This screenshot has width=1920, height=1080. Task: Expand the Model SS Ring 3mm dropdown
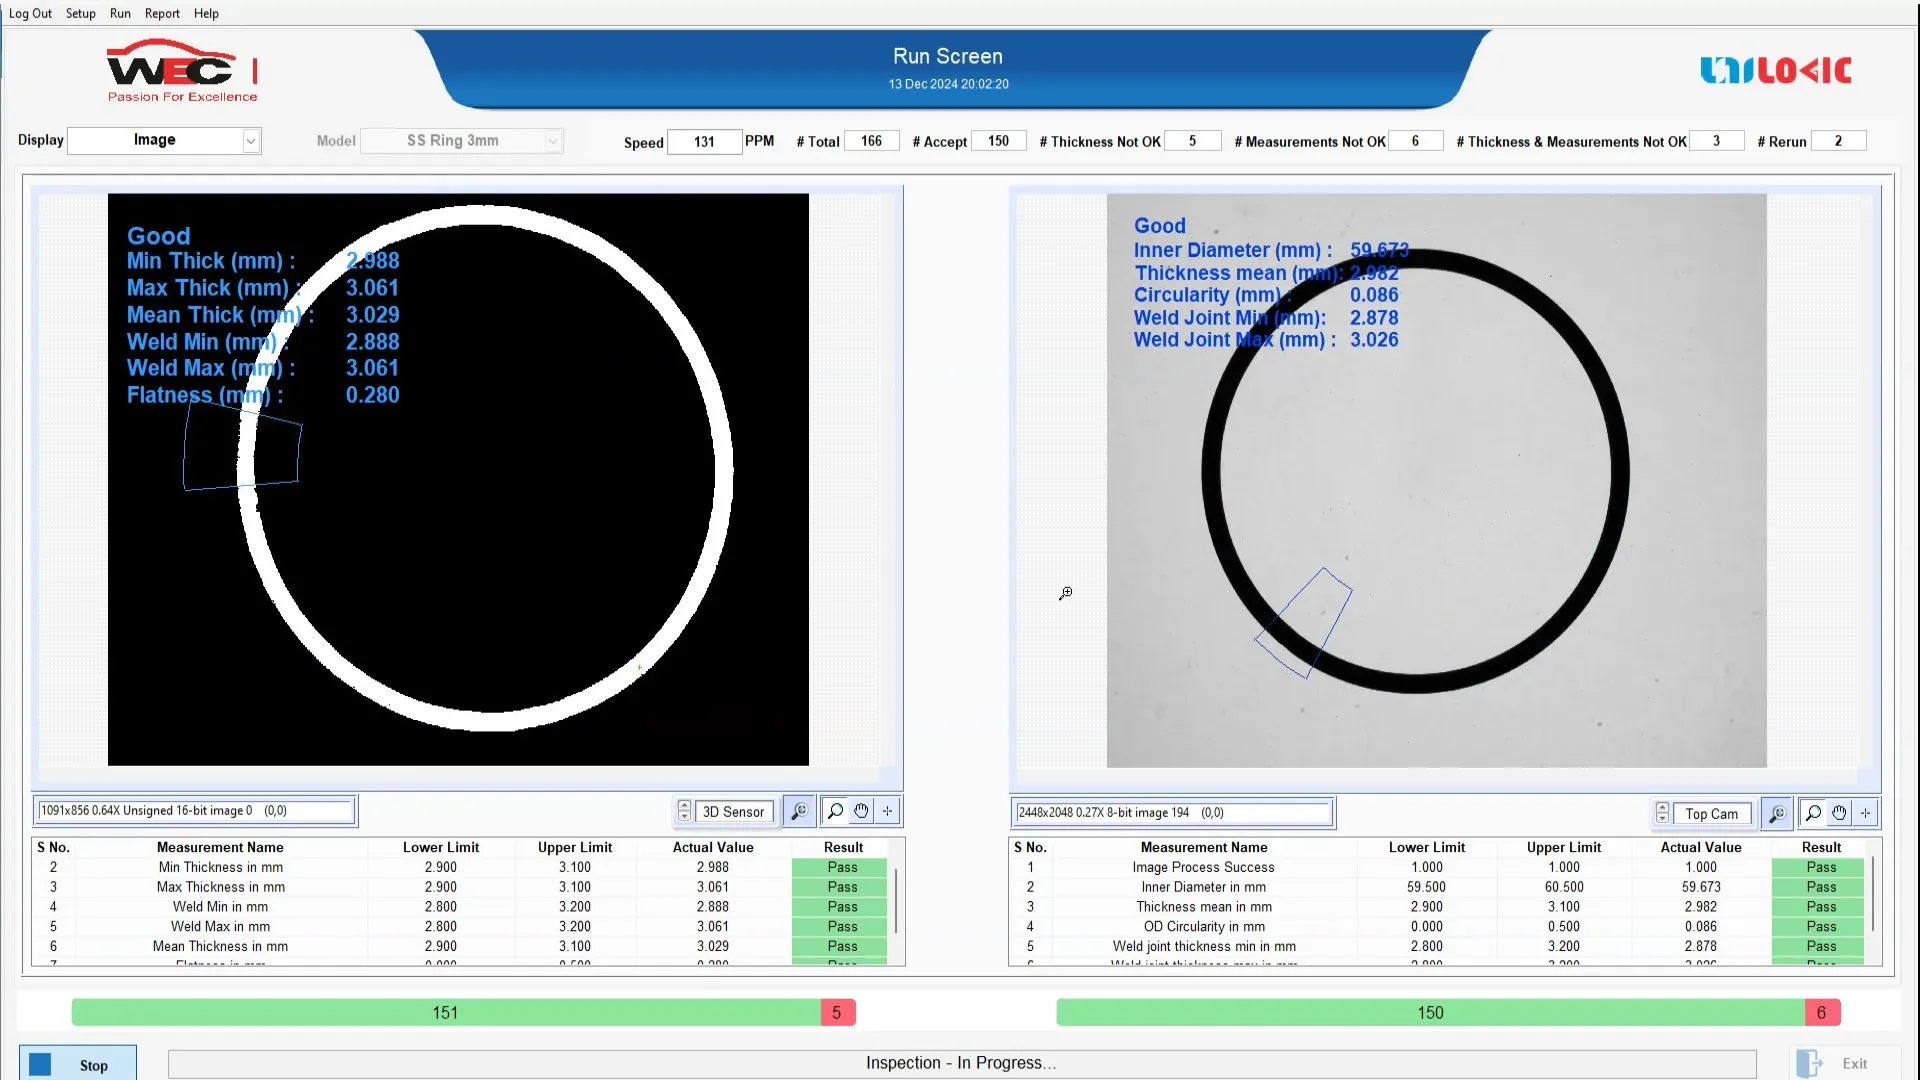pyautogui.click(x=552, y=141)
